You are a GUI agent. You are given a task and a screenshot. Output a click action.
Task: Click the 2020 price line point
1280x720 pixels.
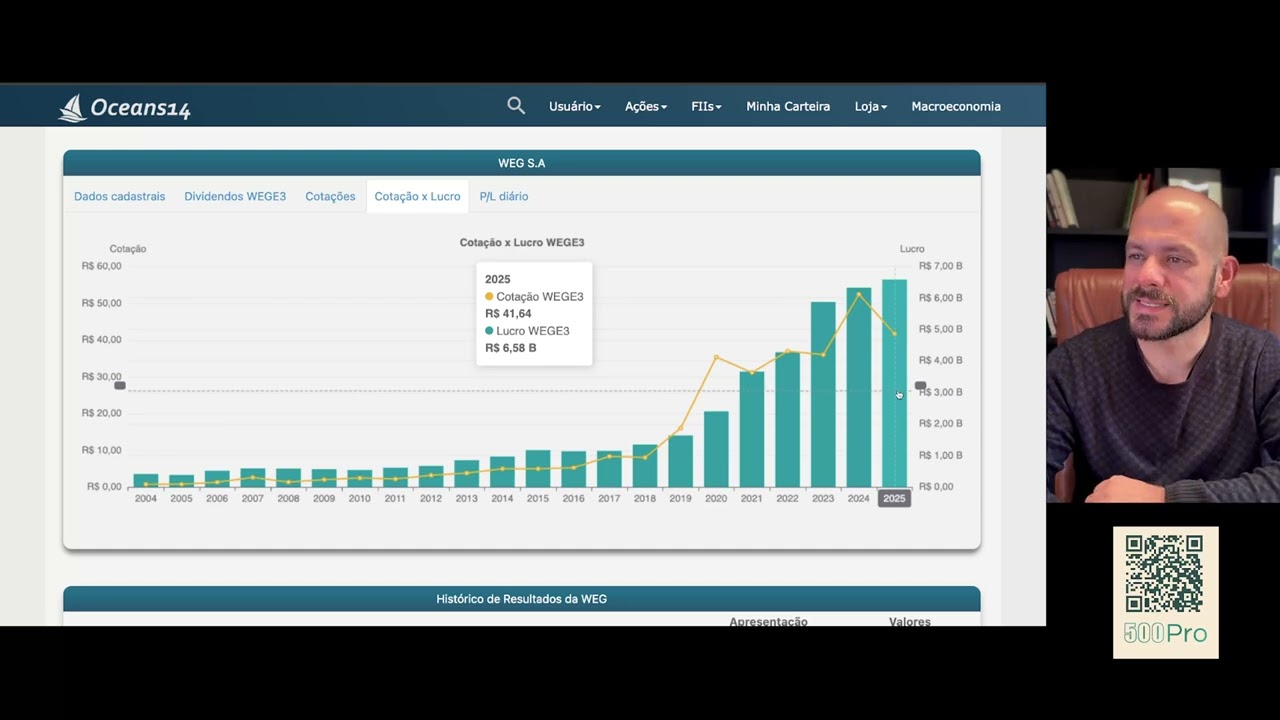coord(716,357)
